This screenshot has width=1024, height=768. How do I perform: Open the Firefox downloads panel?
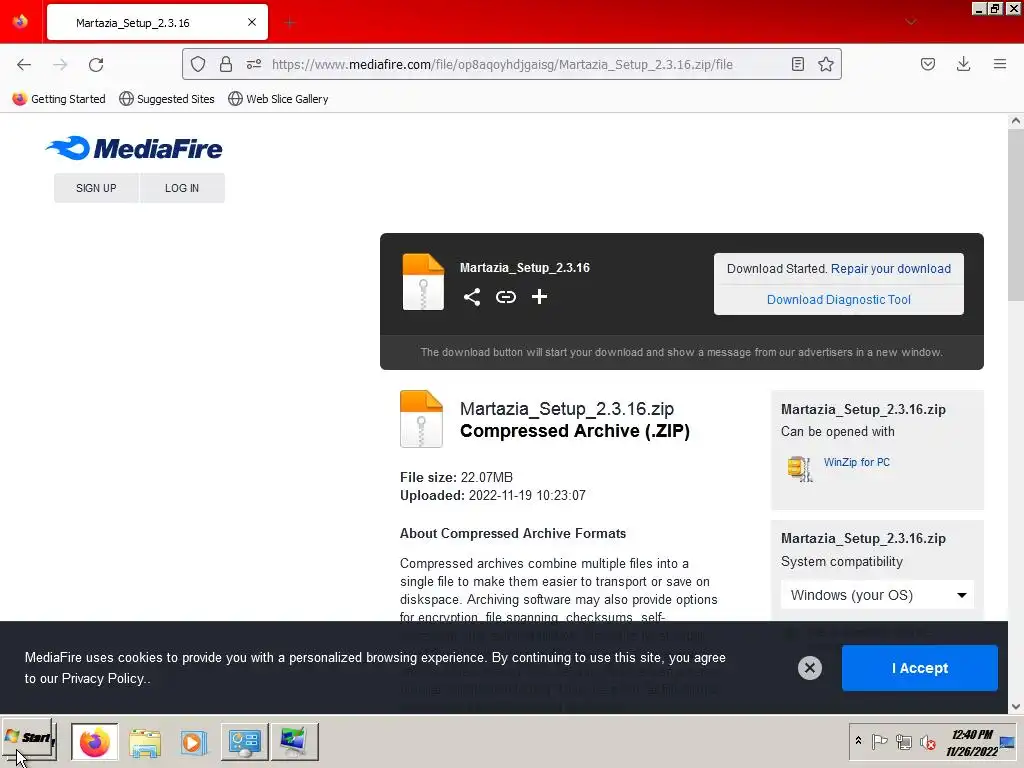click(x=963, y=64)
